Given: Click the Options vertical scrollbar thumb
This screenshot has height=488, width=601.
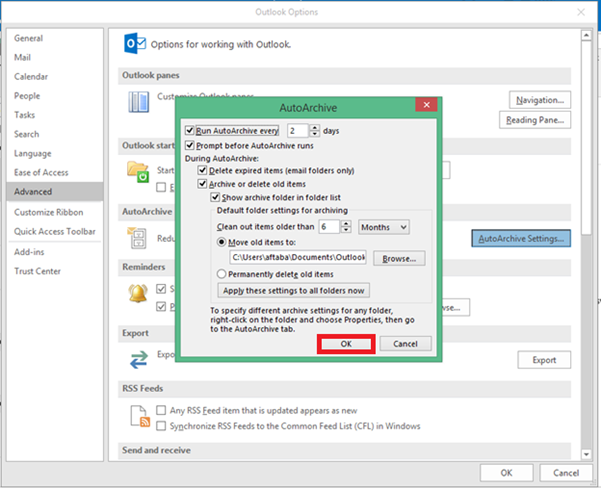Looking at the screenshot, I should [x=586, y=137].
